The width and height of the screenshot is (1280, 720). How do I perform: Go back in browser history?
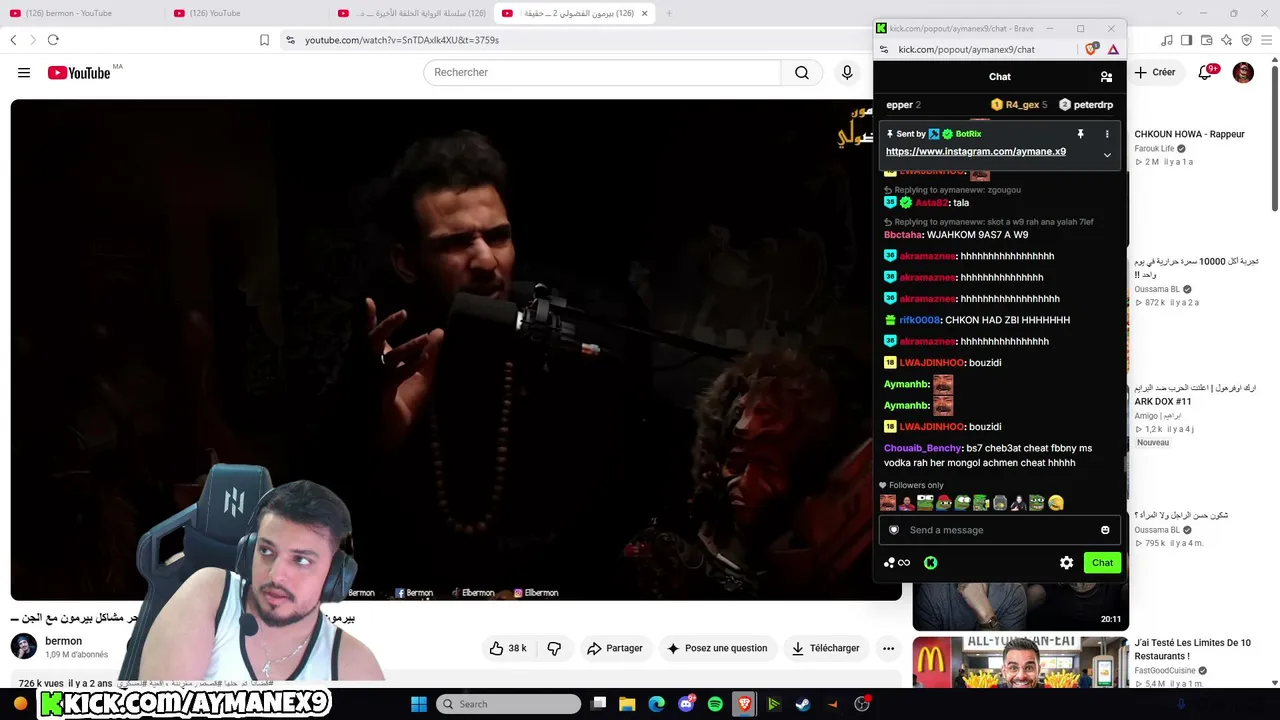pyautogui.click(x=13, y=40)
